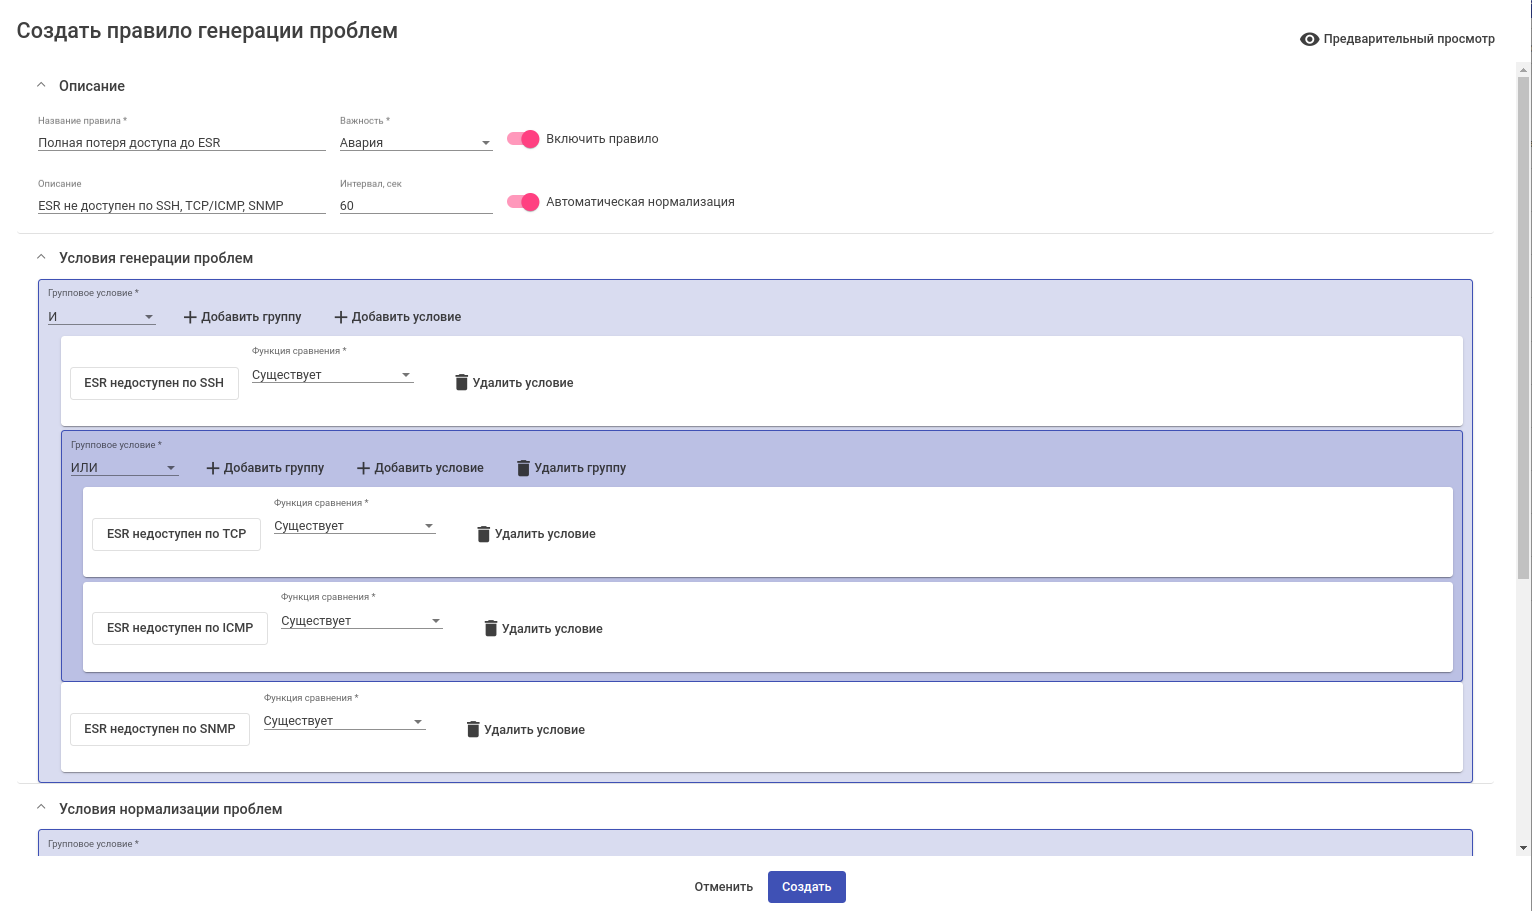Click trash icon for SNMP condition
This screenshot has height=911, width=1532.
(x=473, y=729)
